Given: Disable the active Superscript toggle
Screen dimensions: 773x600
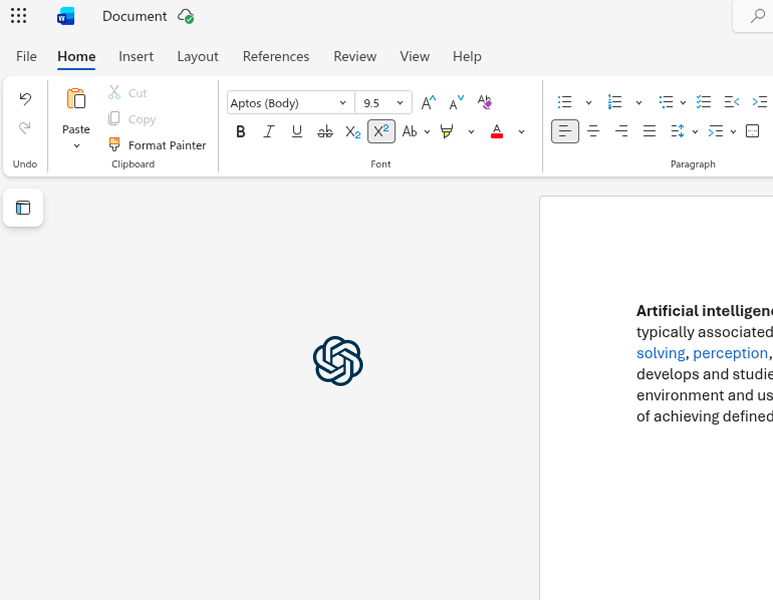Looking at the screenshot, I should (x=380, y=132).
